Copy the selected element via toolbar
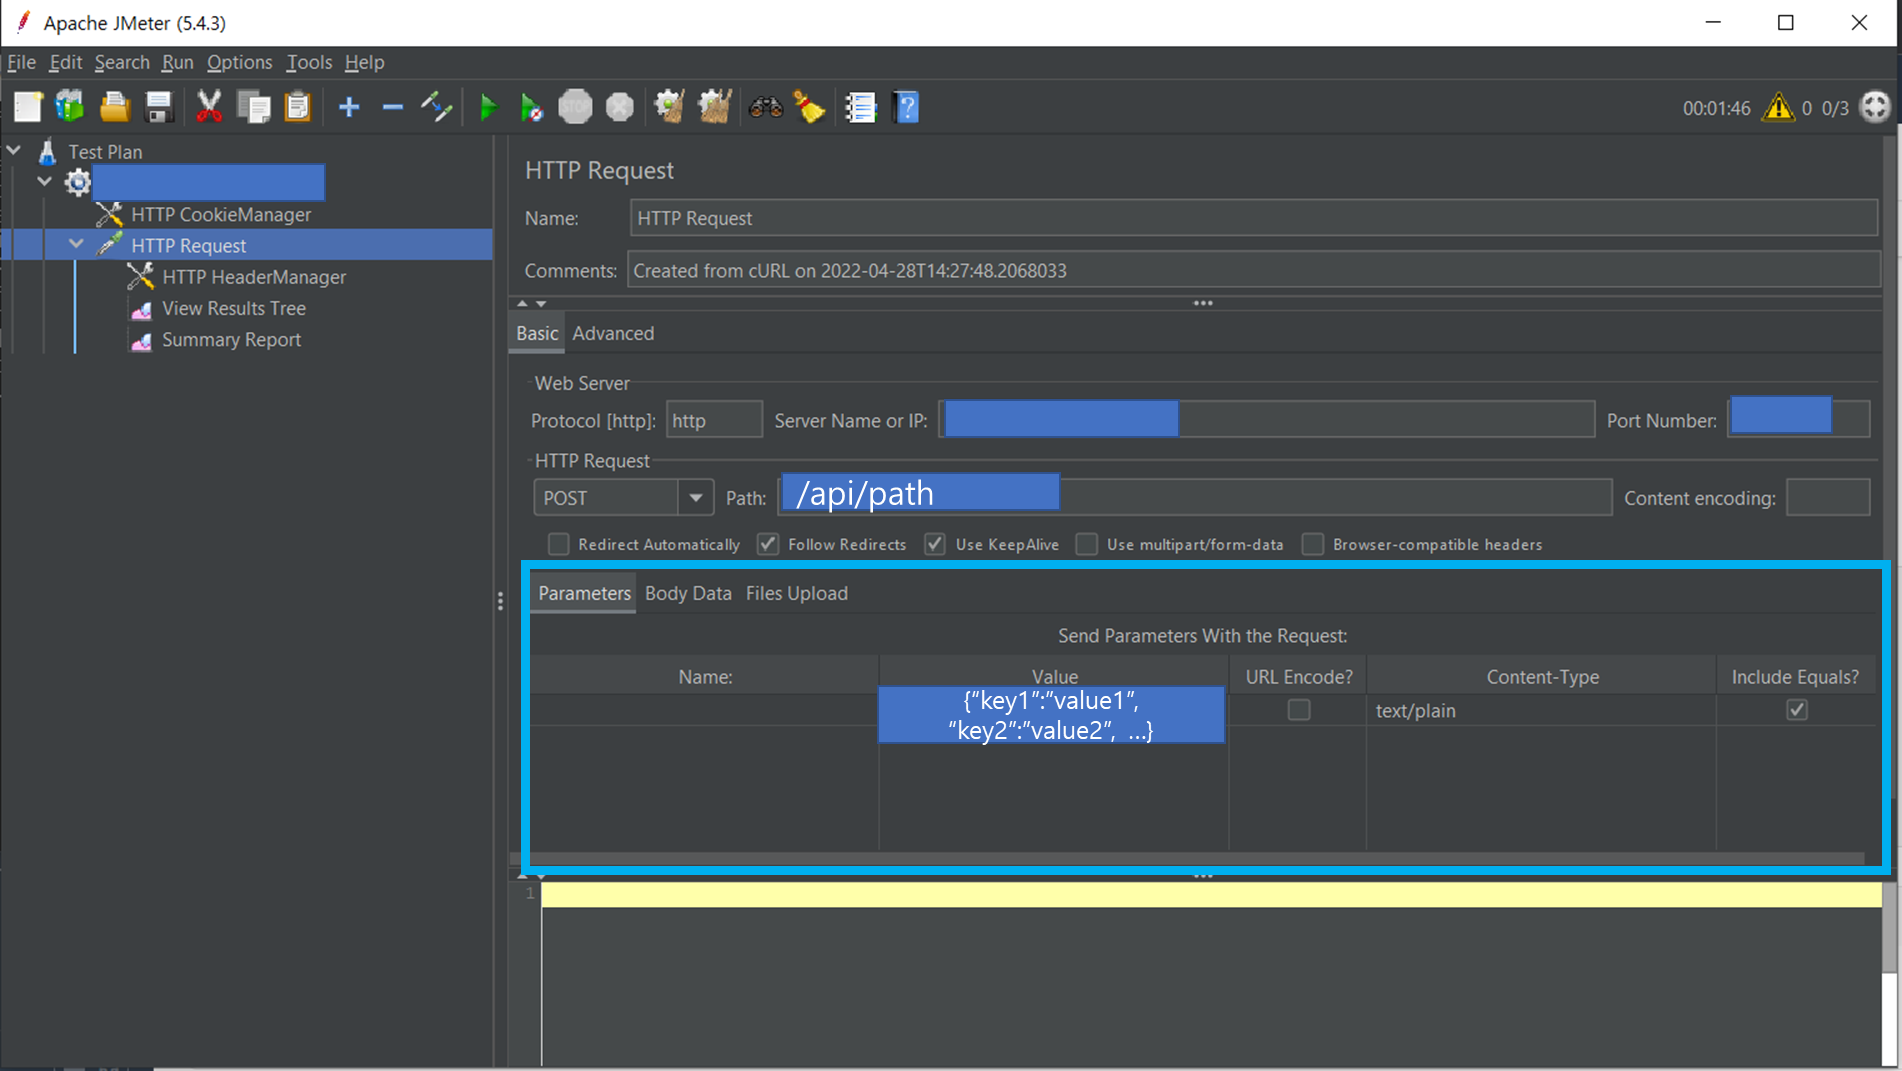Viewport: 1902px width, 1071px height. (254, 107)
